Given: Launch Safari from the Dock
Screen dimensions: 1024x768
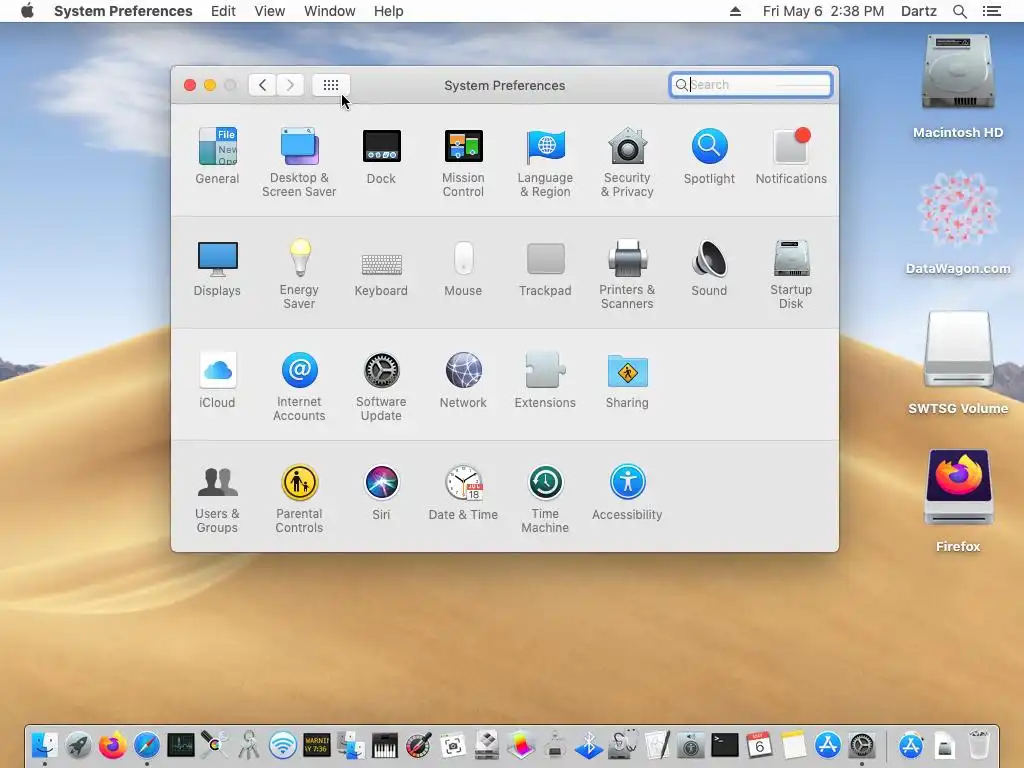Looking at the screenshot, I should 147,744.
